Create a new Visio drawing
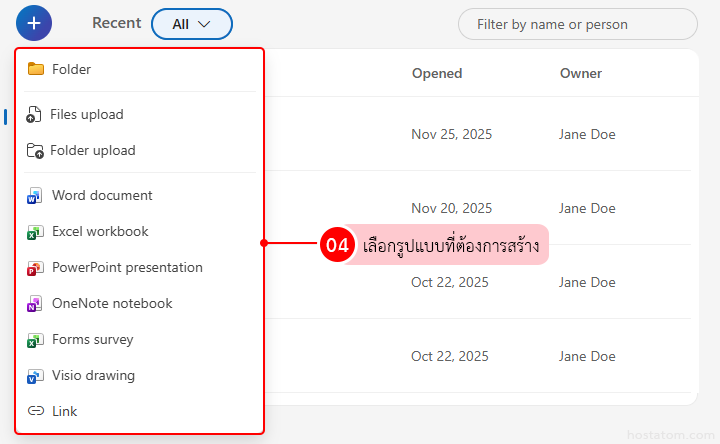This screenshot has width=720, height=444. (140, 376)
